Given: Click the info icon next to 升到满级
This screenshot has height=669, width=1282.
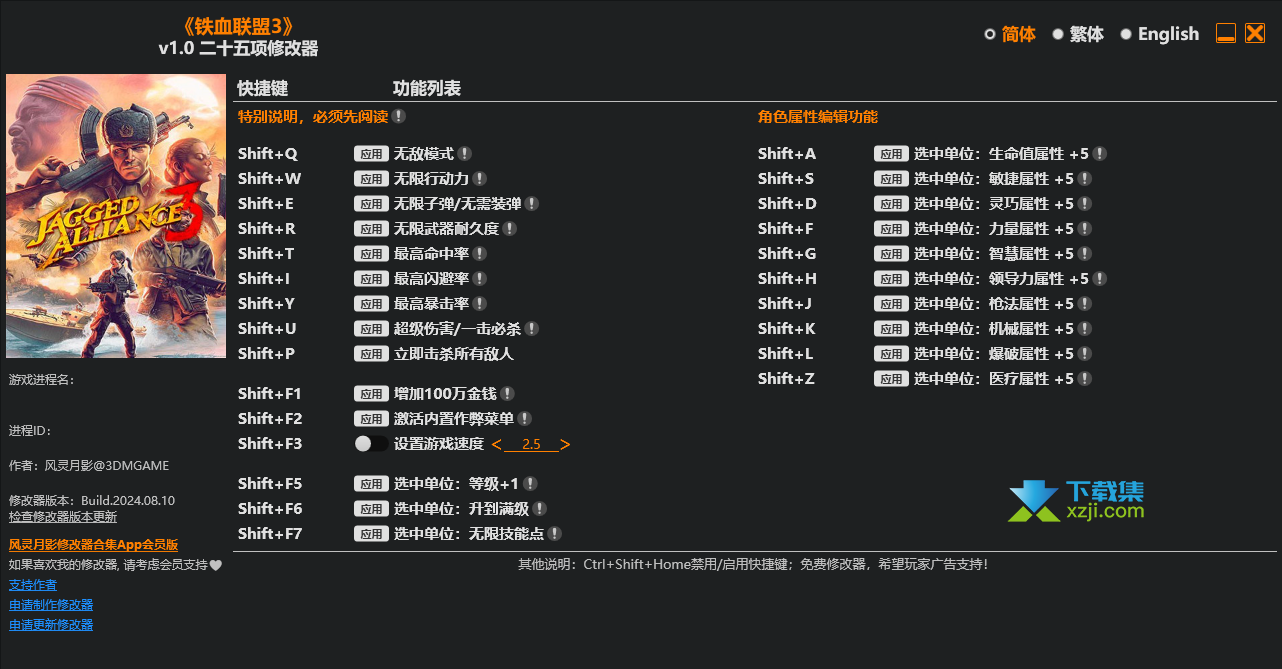Looking at the screenshot, I should pyautogui.click(x=540, y=509).
